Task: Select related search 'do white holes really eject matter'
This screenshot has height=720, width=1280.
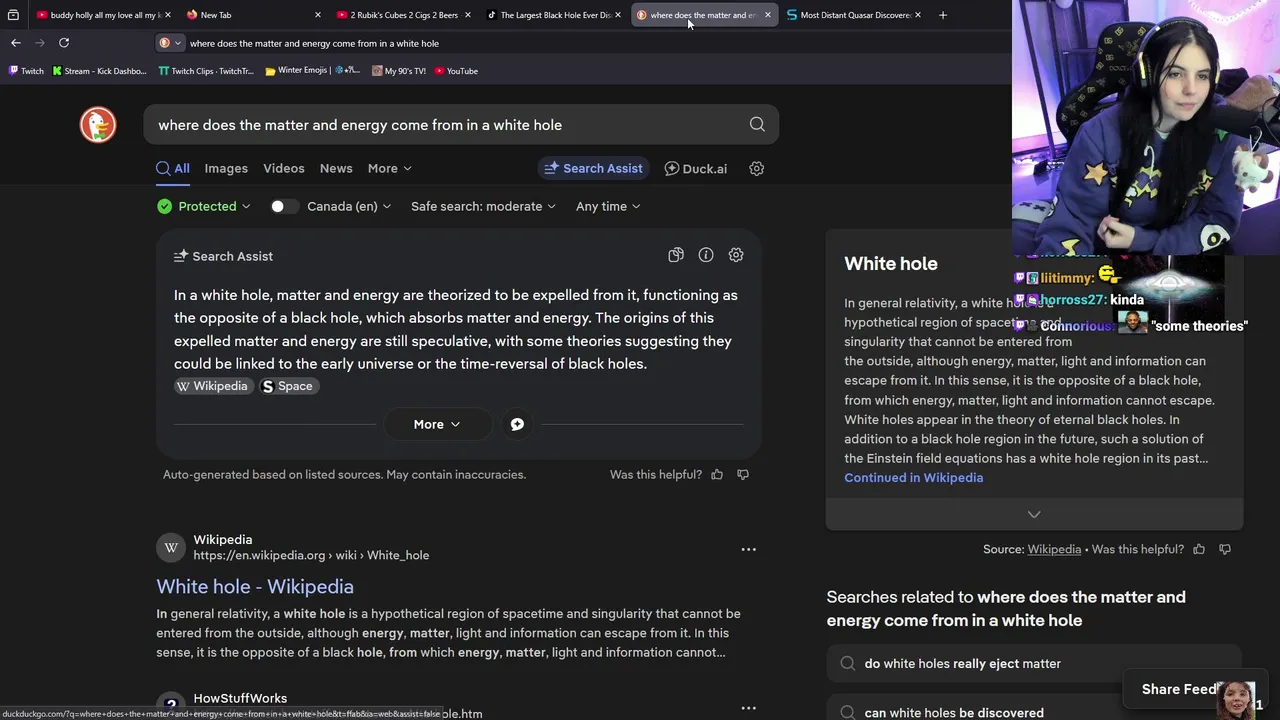Action: click(x=1034, y=663)
